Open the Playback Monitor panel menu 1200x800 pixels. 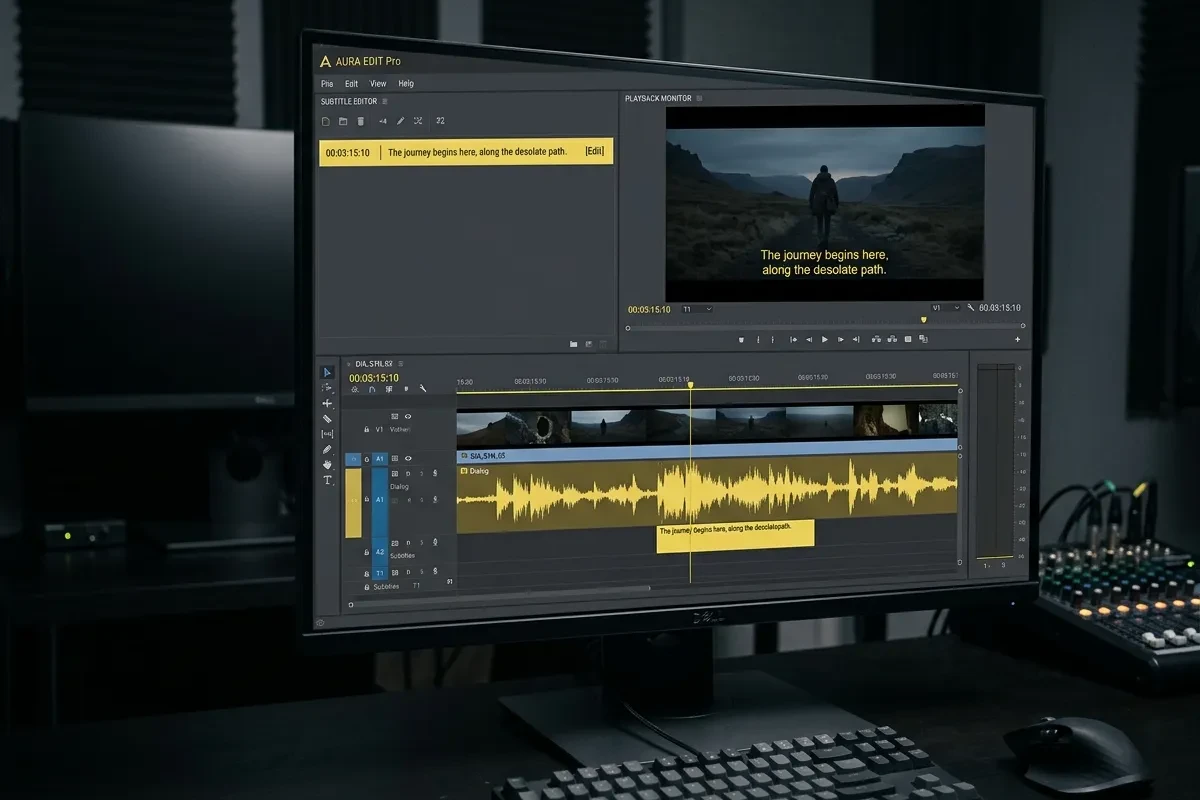pyautogui.click(x=699, y=98)
